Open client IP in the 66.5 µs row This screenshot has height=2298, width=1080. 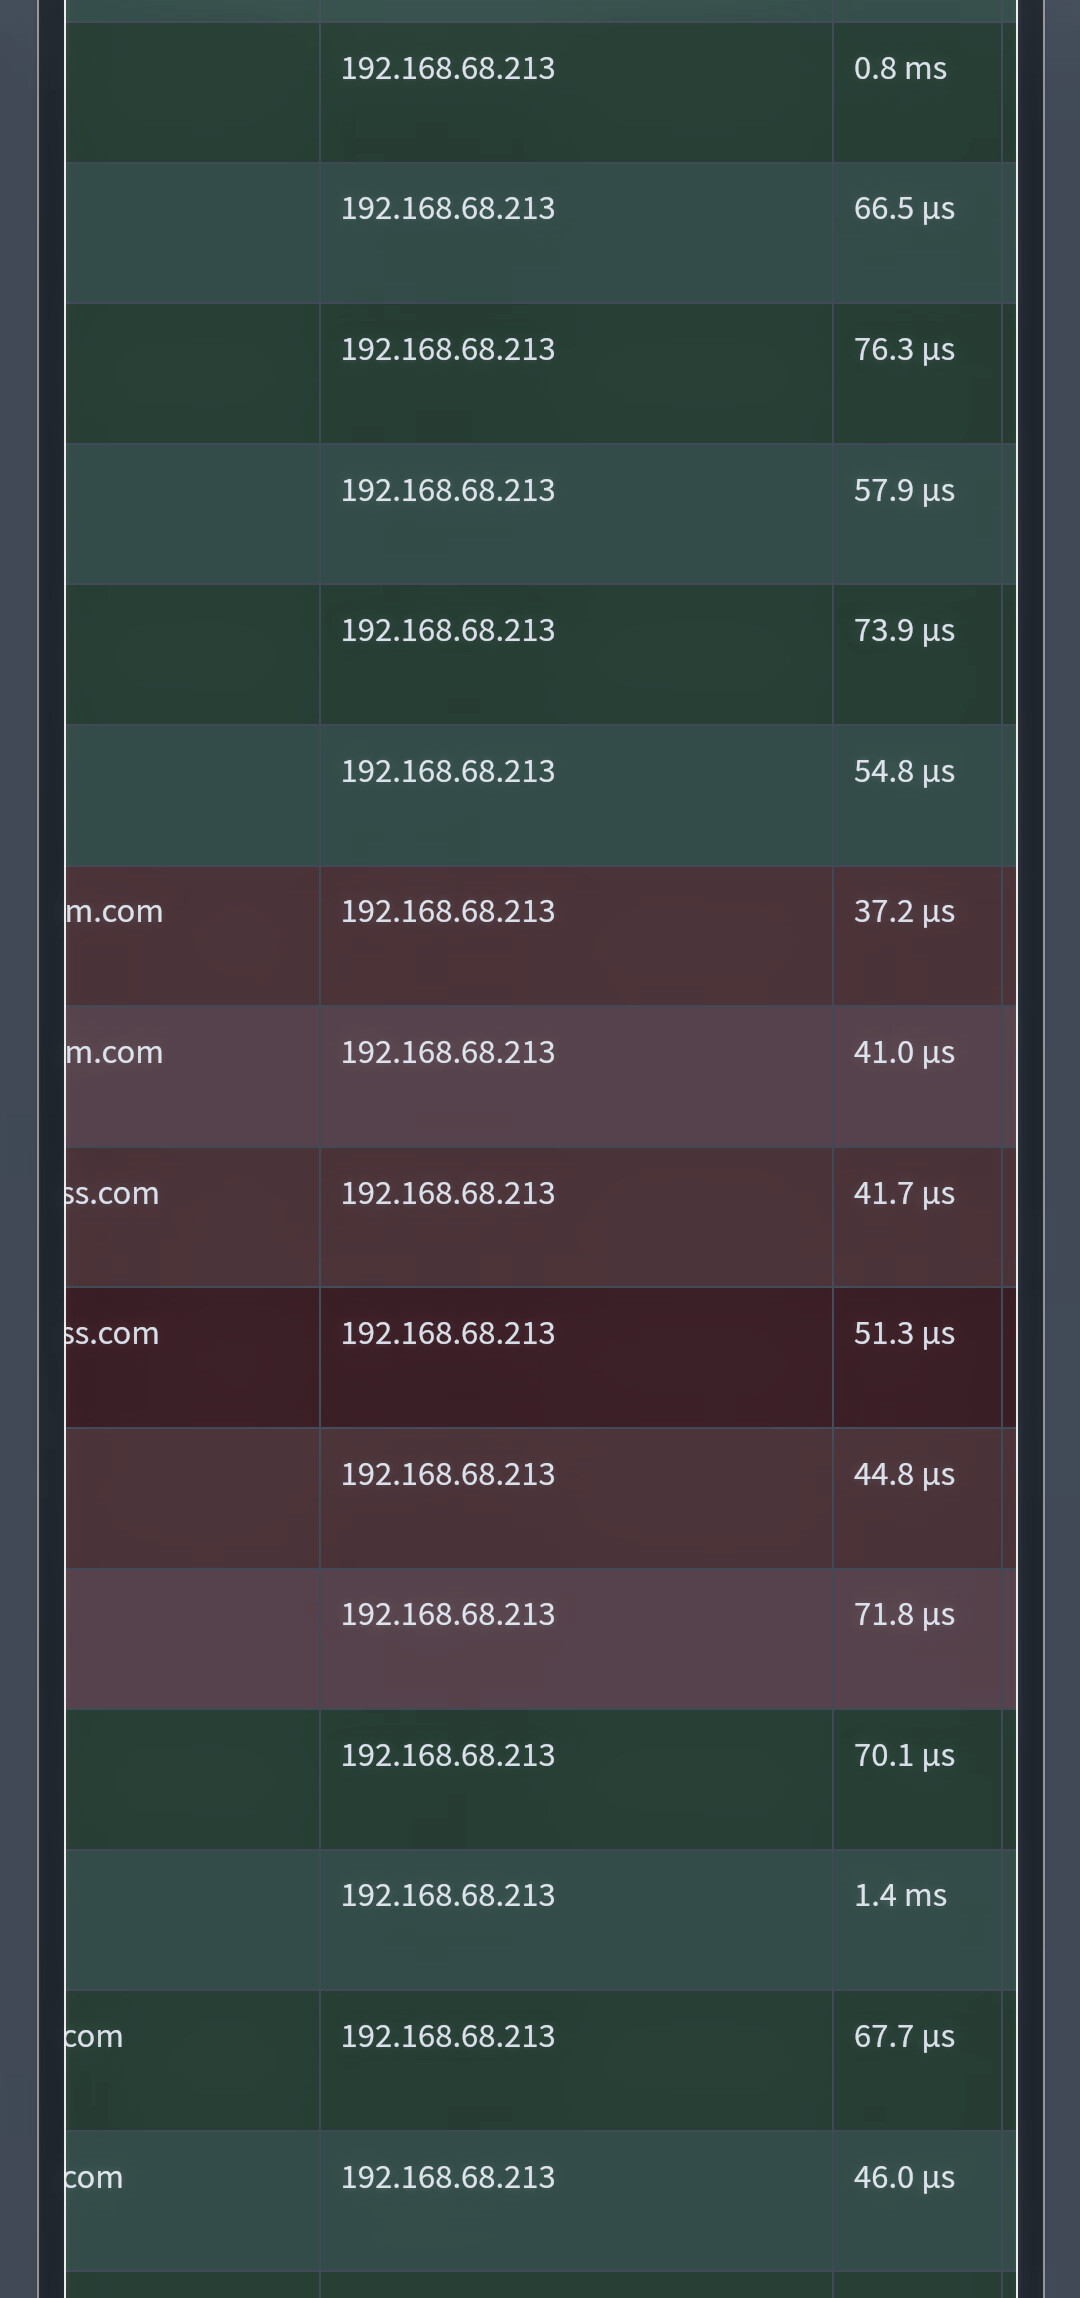pyautogui.click(x=447, y=208)
